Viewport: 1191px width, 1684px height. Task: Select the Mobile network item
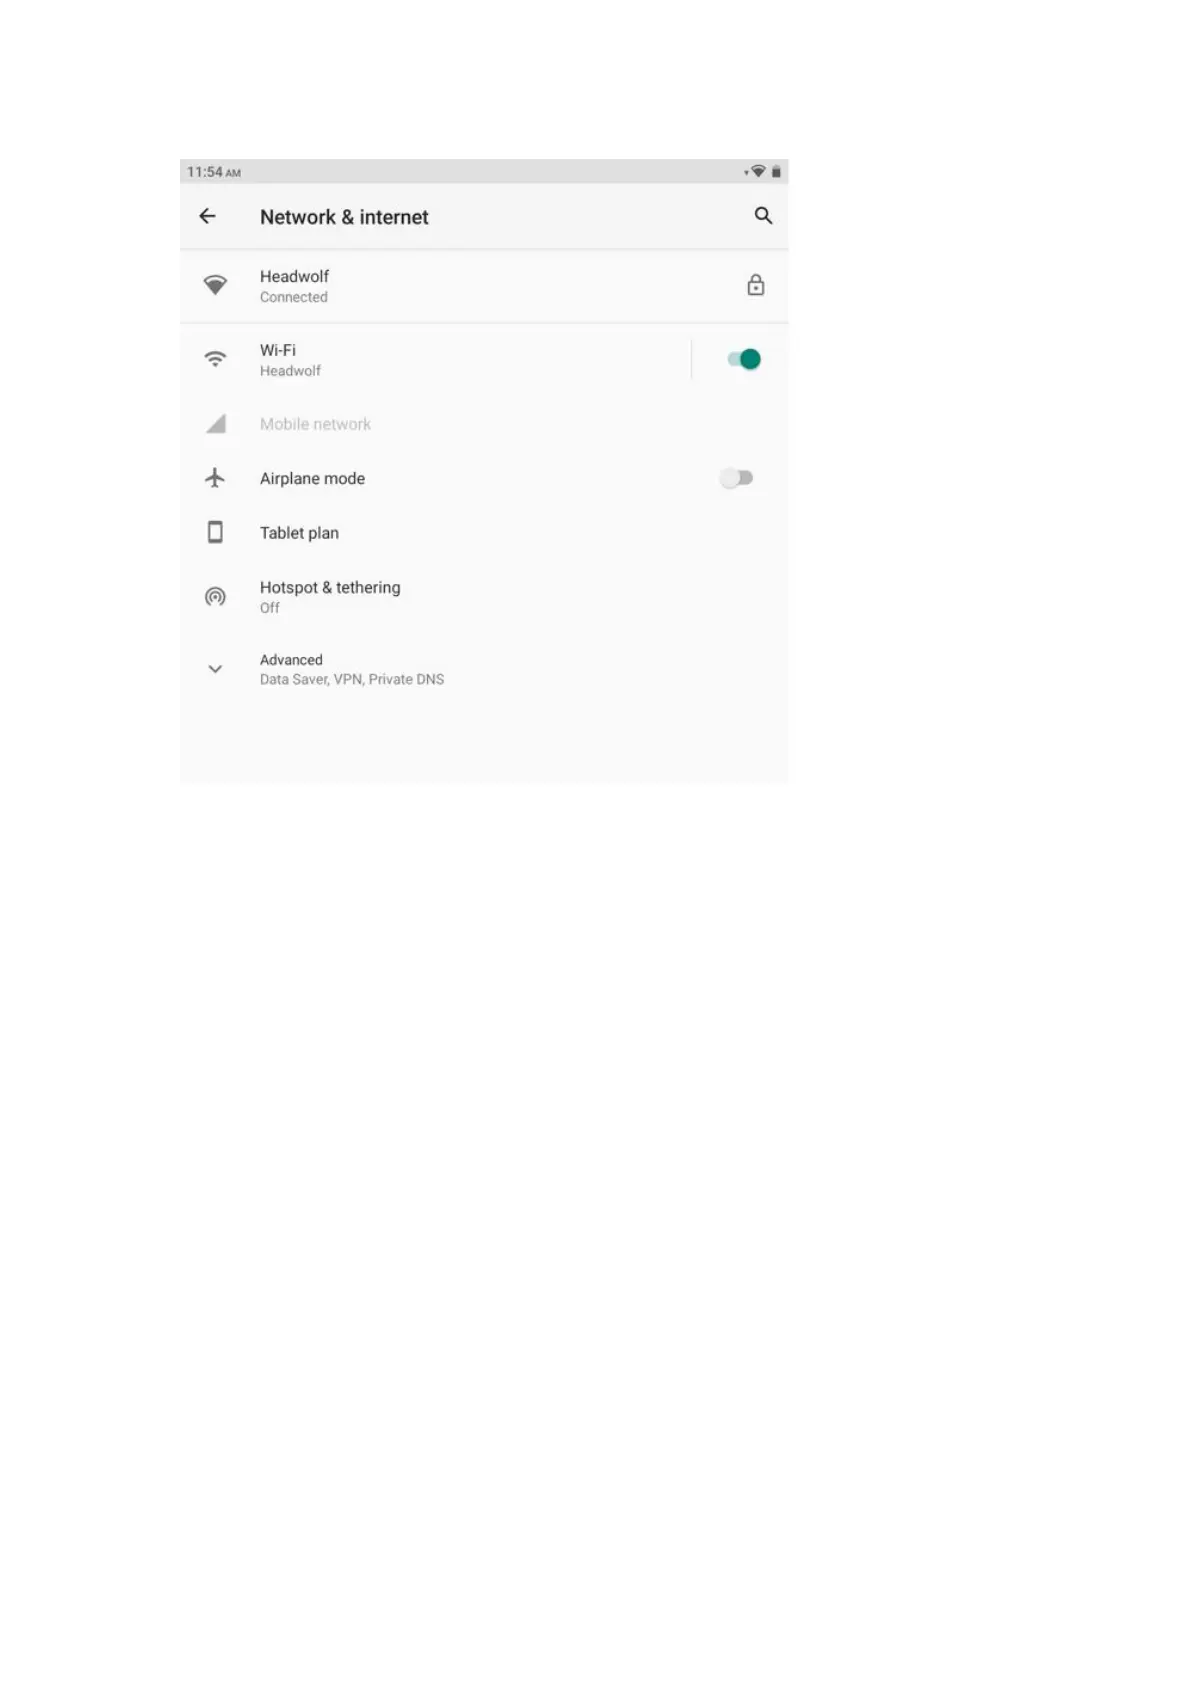(484, 424)
